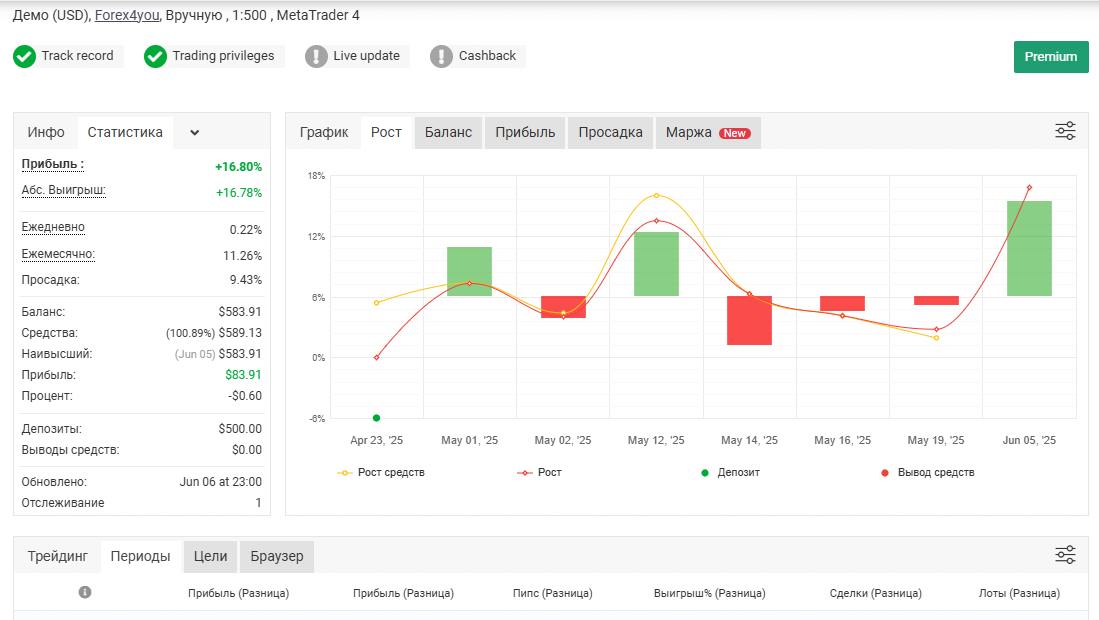Image resolution: width=1099 pixels, height=620 pixels.
Task: Click the red May 16 '25 bar
Action: tap(842, 303)
